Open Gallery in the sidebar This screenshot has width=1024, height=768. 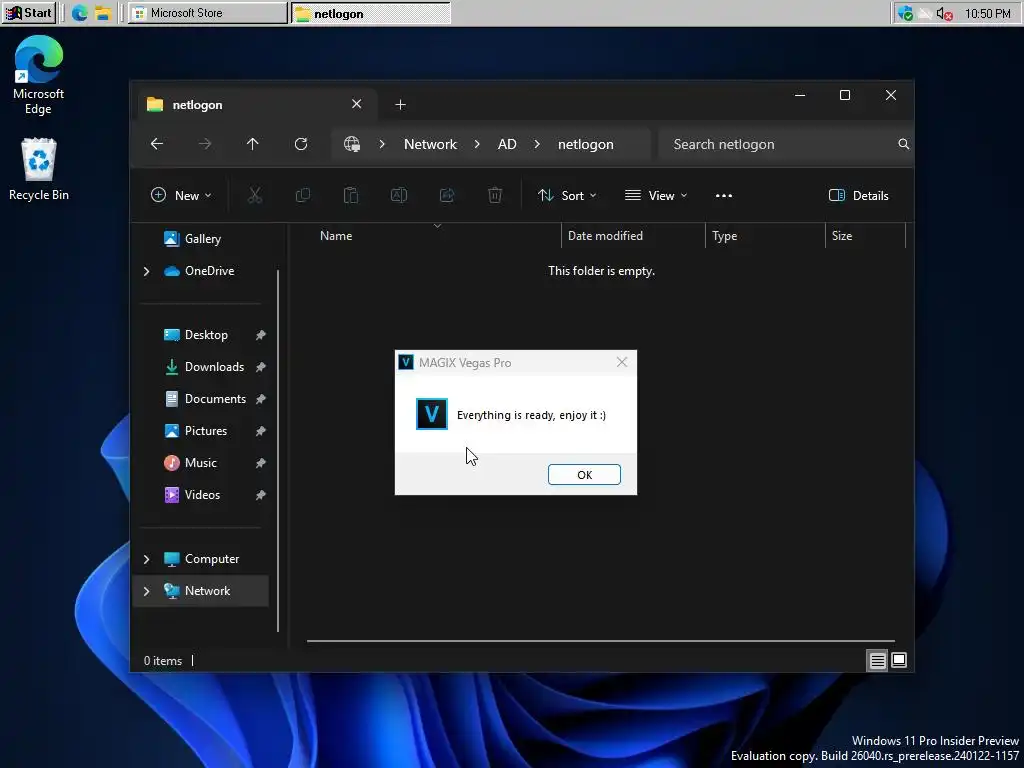202,239
